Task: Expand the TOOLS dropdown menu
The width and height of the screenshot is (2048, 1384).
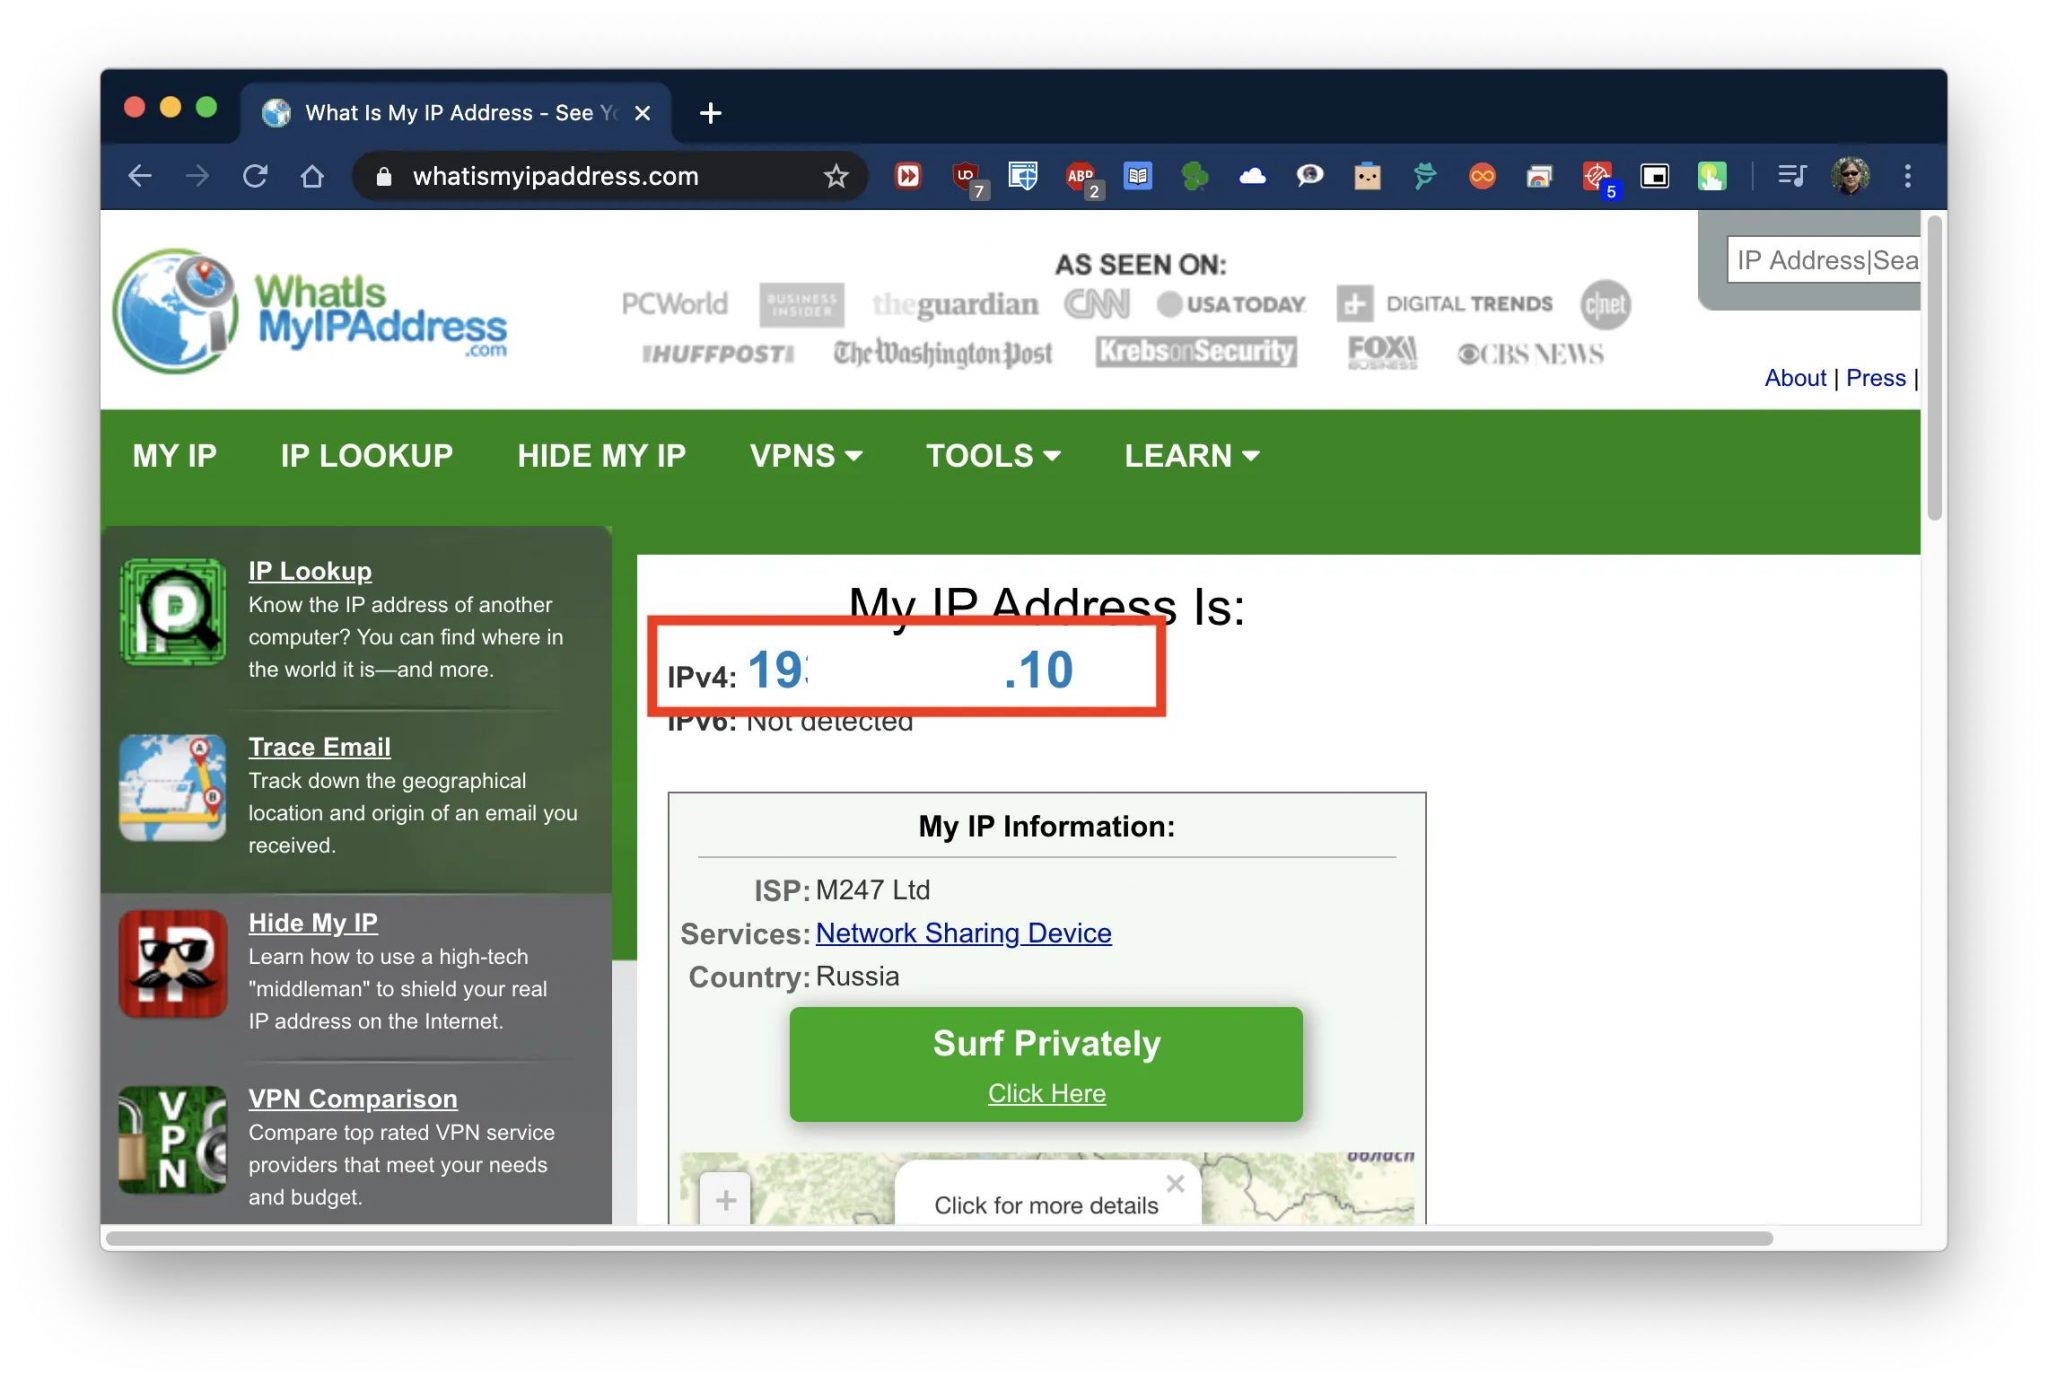Action: [993, 456]
